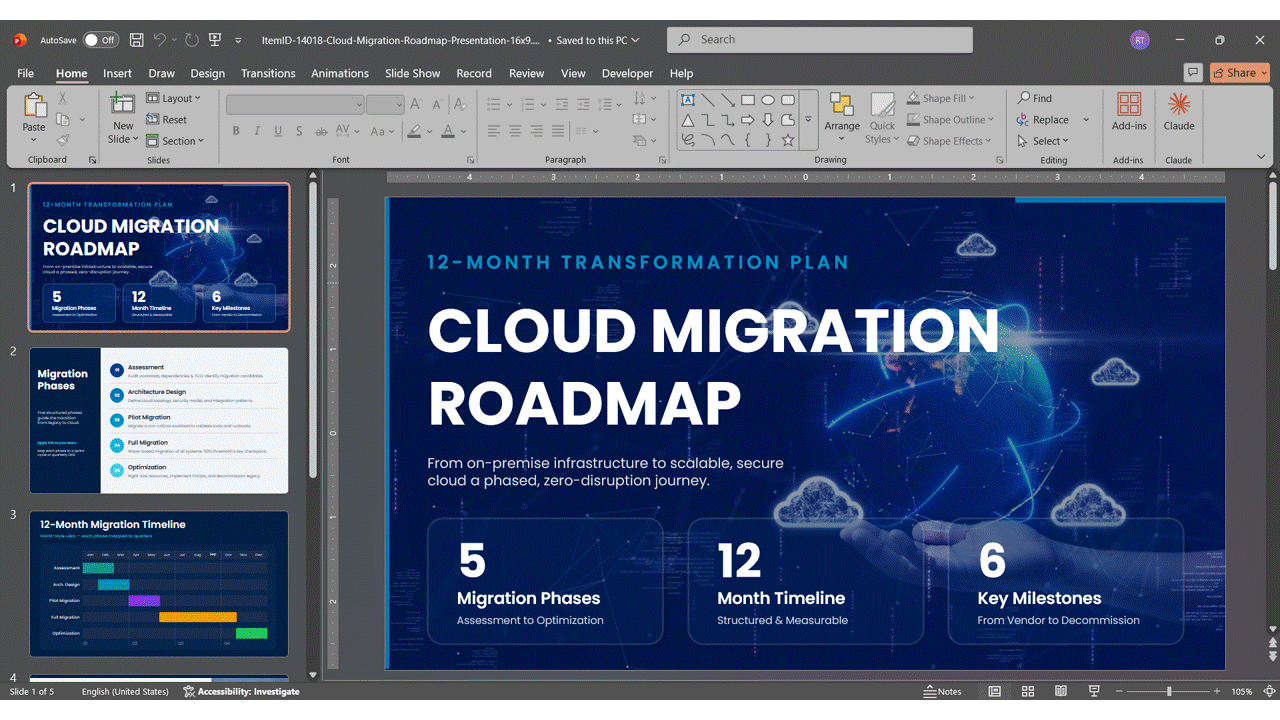Click the Replace button
The width and height of the screenshot is (1280, 720).
1043,119
